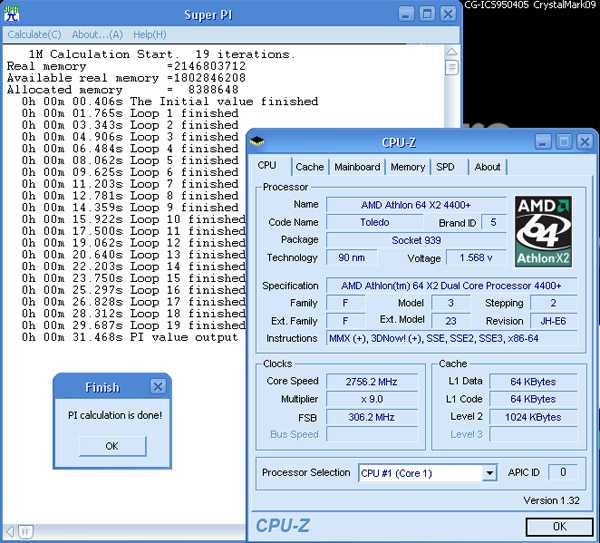Click the Core Speed value 2756.2 MHz
This screenshot has height=543, width=600.
click(x=372, y=382)
